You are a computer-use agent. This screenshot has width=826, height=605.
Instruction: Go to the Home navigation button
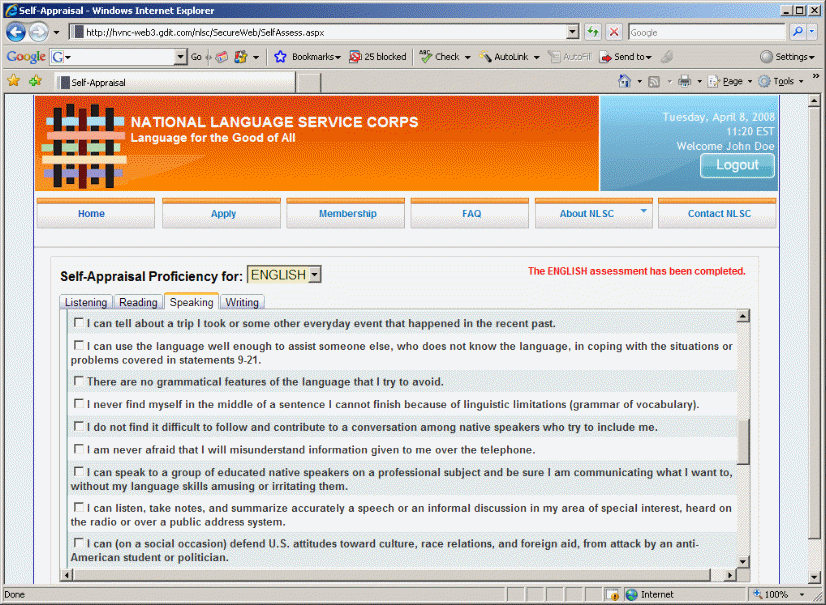95,213
